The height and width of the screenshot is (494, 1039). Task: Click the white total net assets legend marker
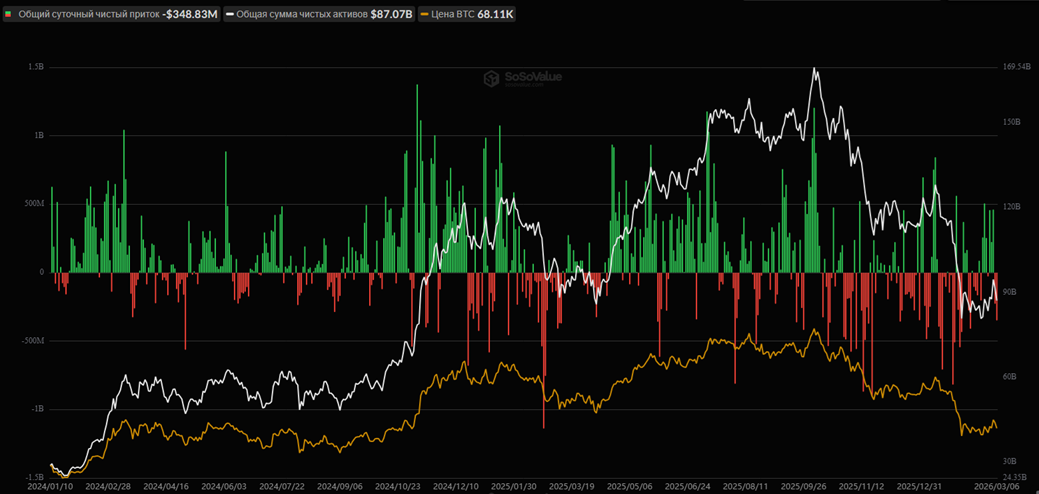point(230,15)
